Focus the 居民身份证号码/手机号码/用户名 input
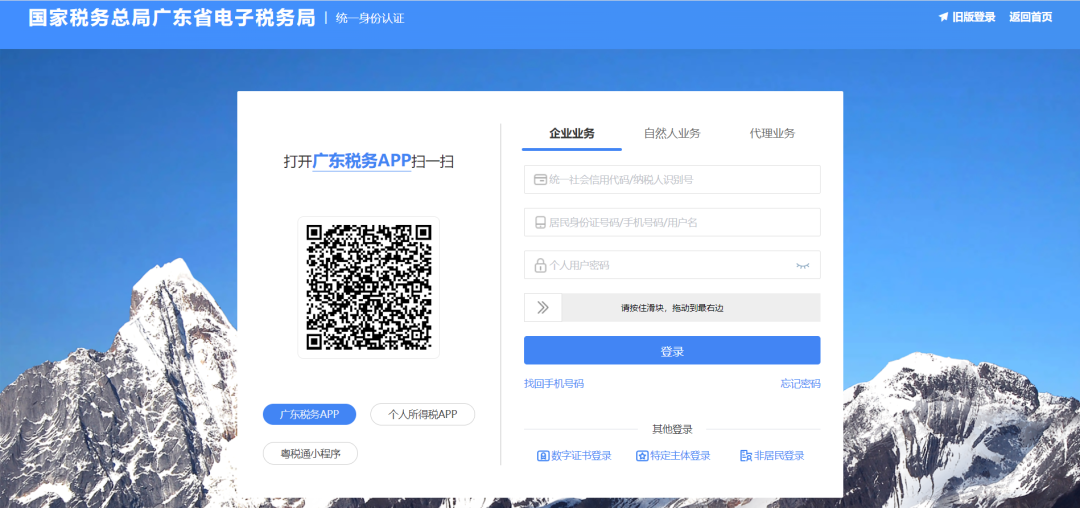Screen dimensions: 1080x508 [x=672, y=222]
